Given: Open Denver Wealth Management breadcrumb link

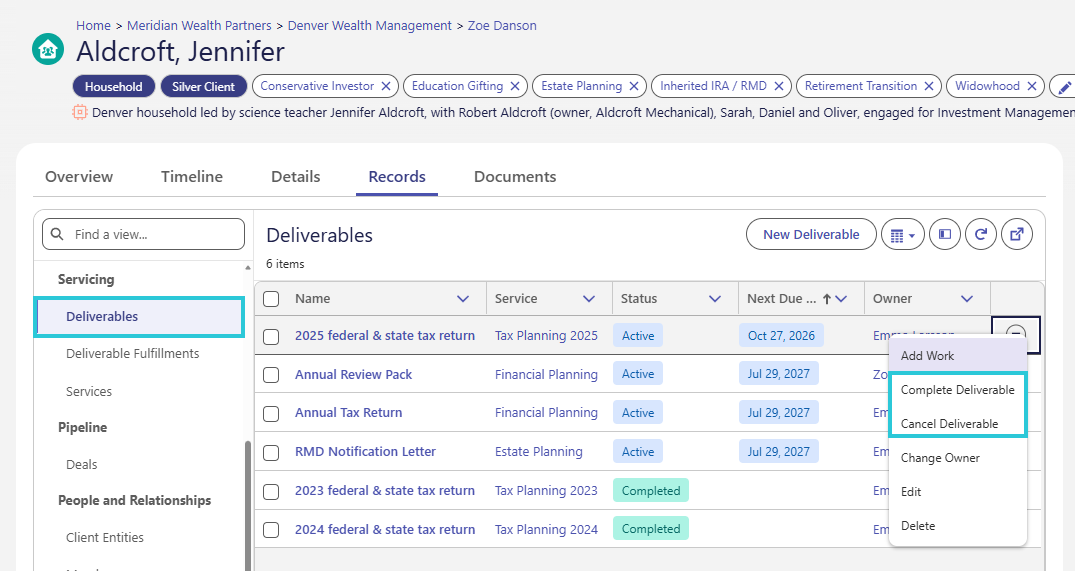Looking at the screenshot, I should pyautogui.click(x=370, y=25).
